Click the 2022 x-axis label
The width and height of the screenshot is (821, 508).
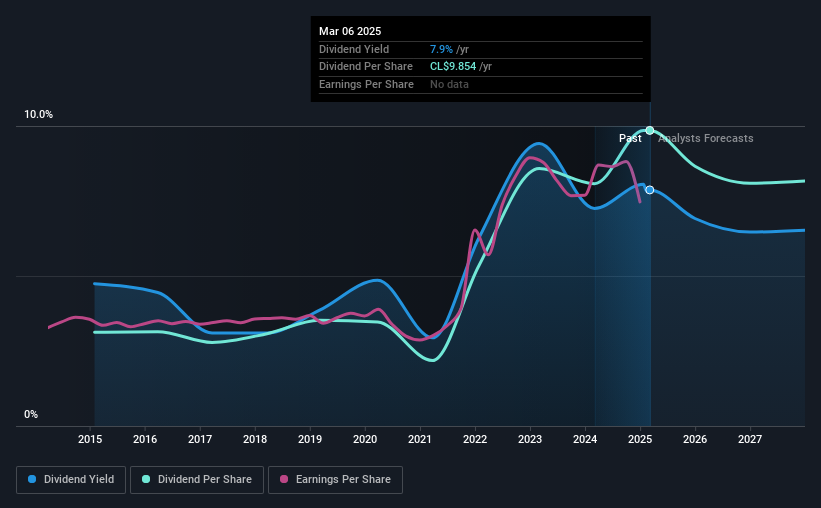click(x=475, y=439)
